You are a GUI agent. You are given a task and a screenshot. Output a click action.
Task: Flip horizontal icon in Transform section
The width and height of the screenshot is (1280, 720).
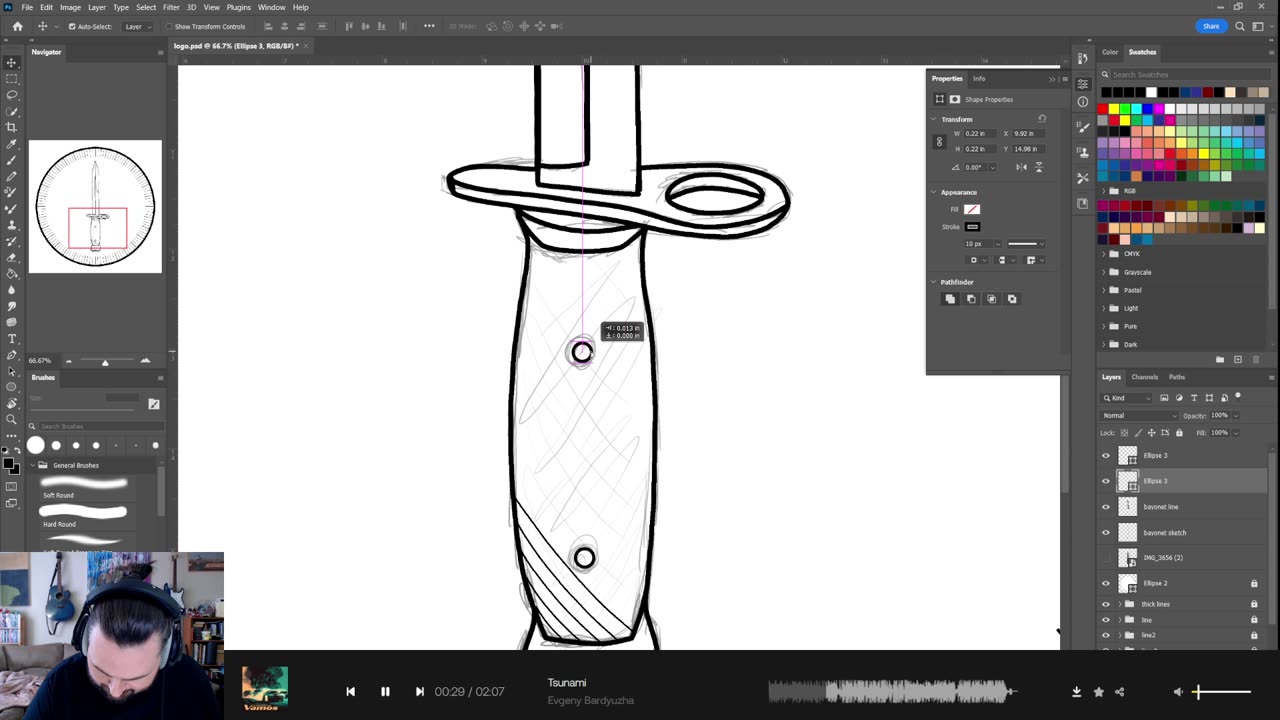pyautogui.click(x=1020, y=167)
